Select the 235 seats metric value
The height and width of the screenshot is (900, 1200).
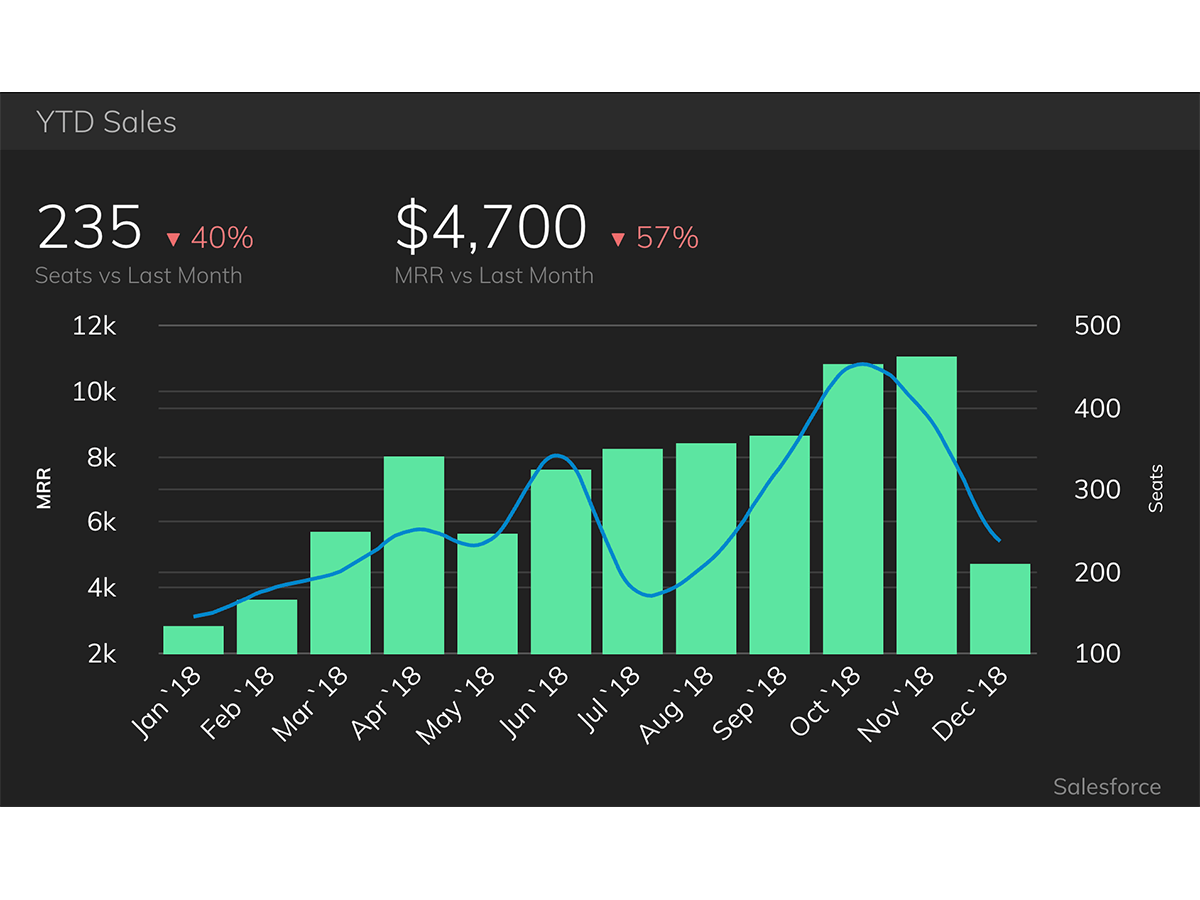click(x=90, y=227)
